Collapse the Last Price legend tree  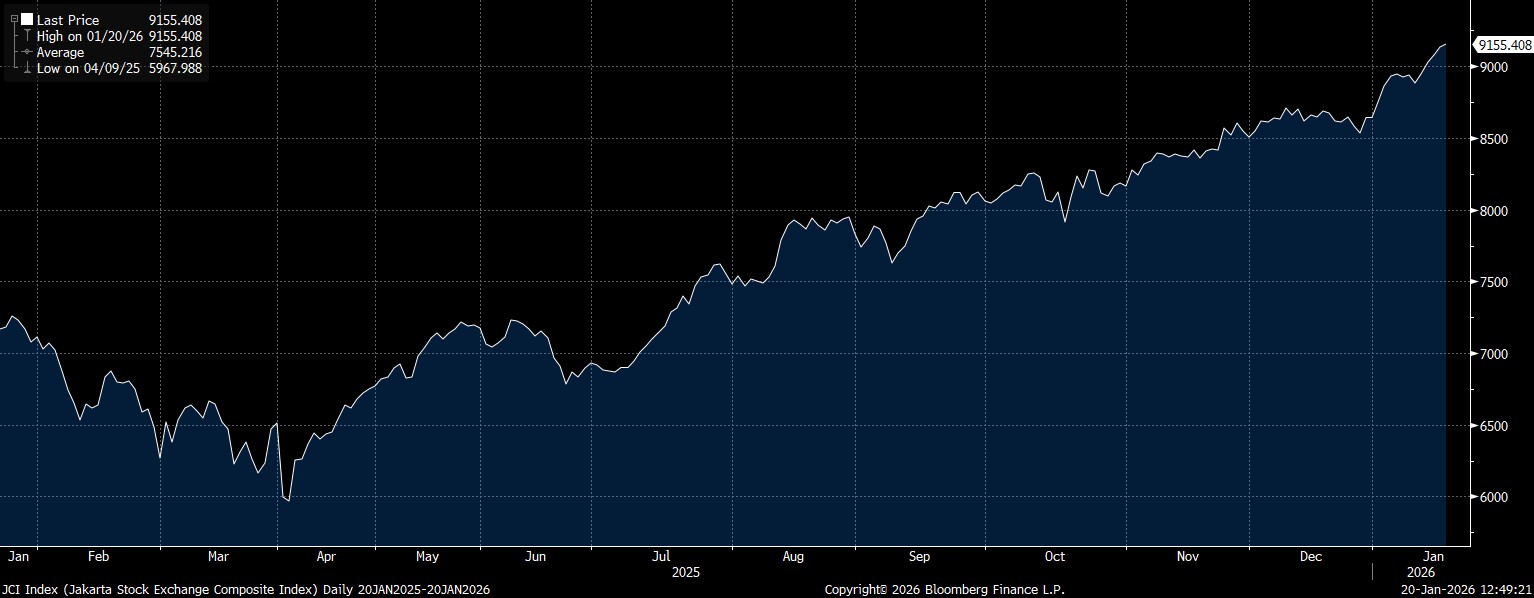coord(14,19)
